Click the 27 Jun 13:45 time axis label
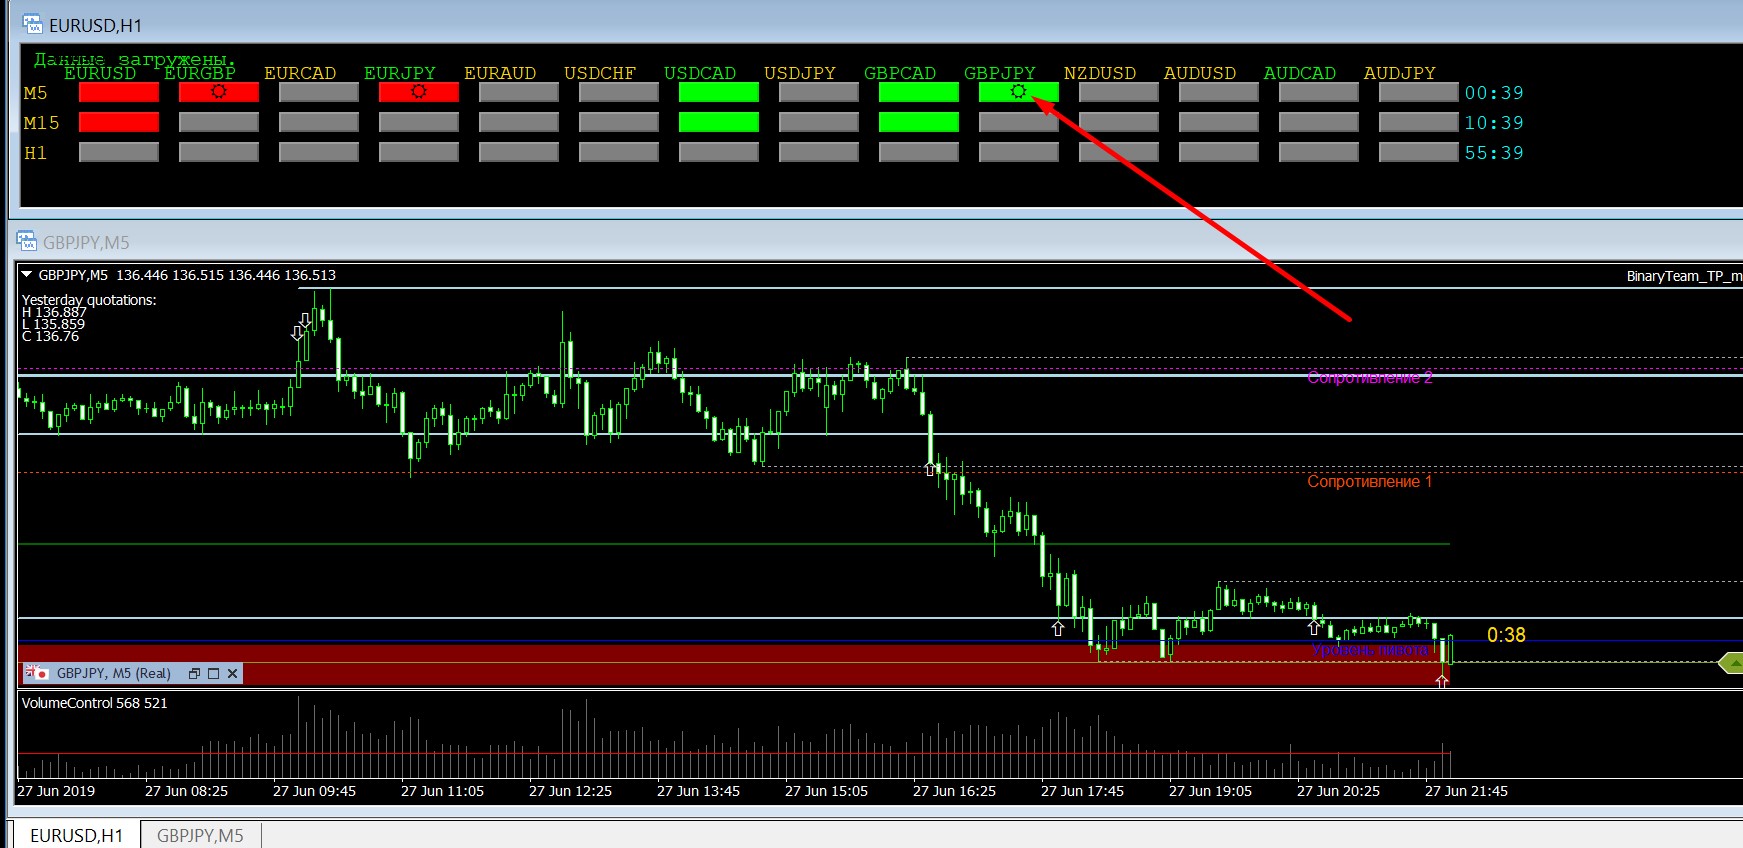 (698, 791)
